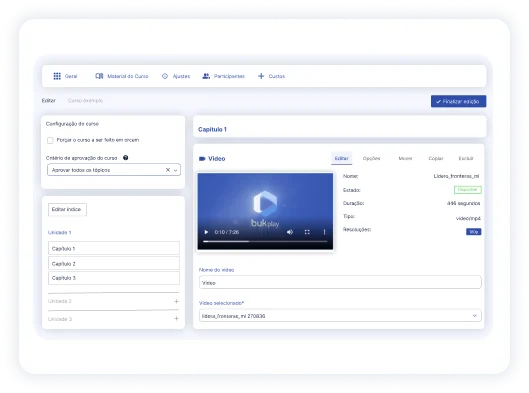Click the Ajustes clock icon

(x=165, y=76)
